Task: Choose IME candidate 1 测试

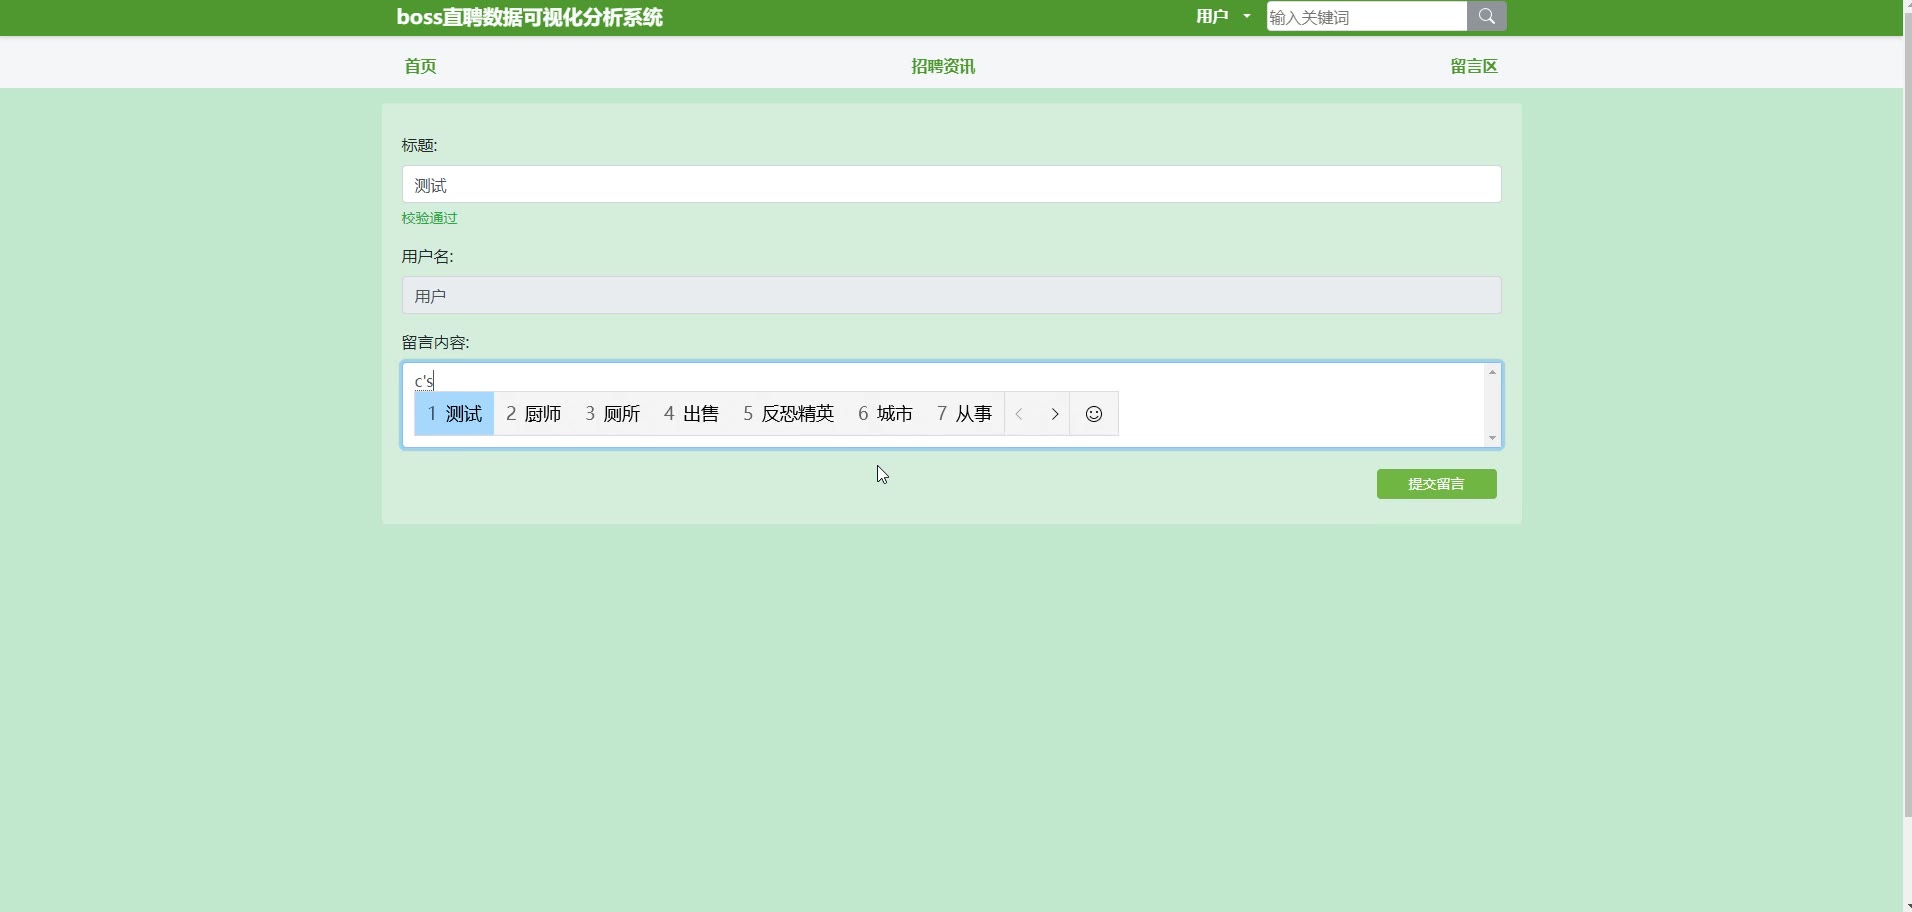Action: coord(454,414)
